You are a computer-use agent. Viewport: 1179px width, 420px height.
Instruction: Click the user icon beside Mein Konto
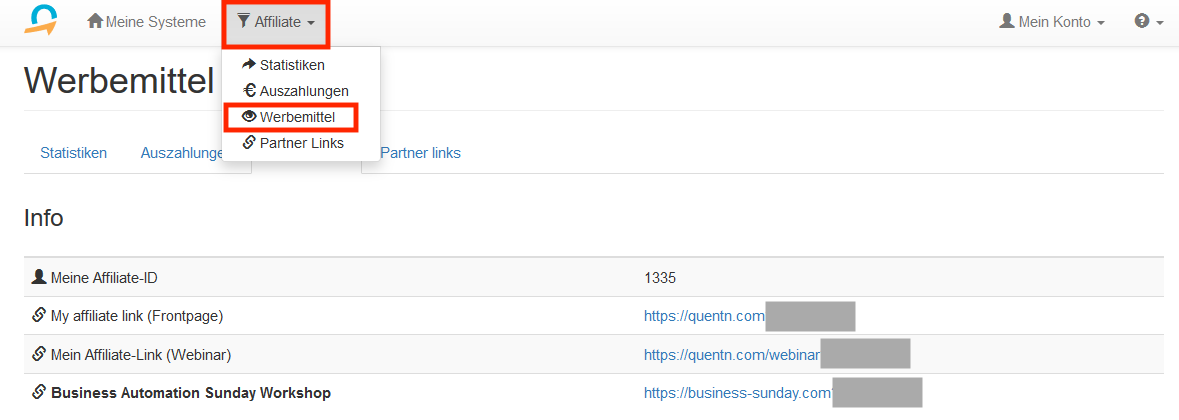(1007, 21)
